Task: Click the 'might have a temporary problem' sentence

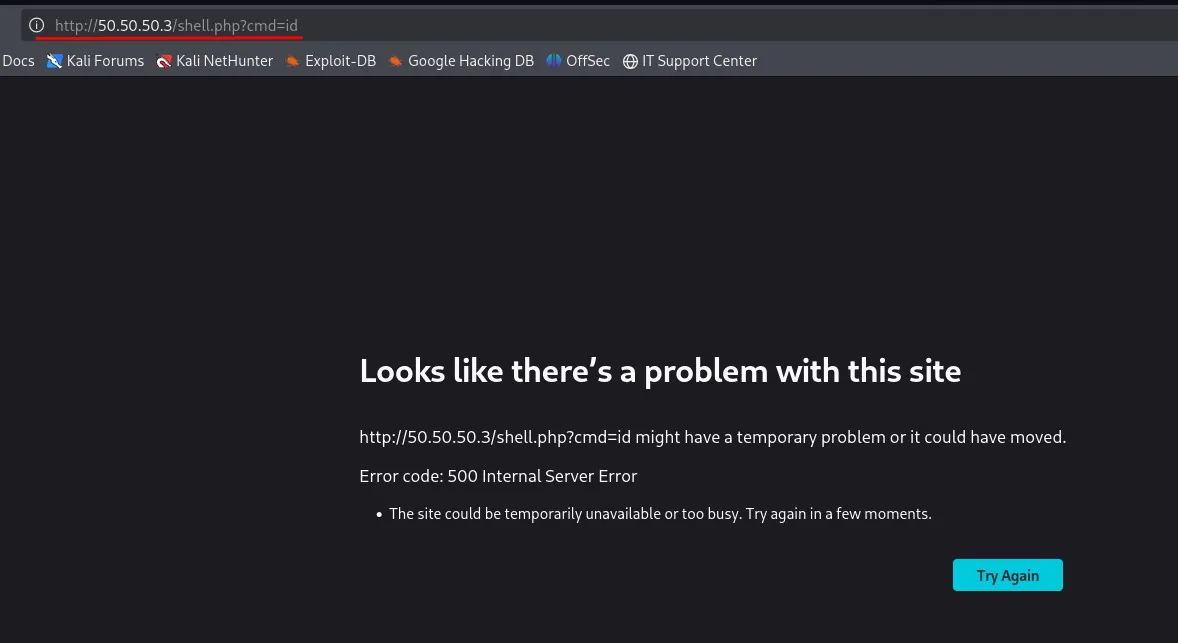Action: pyautogui.click(x=712, y=437)
